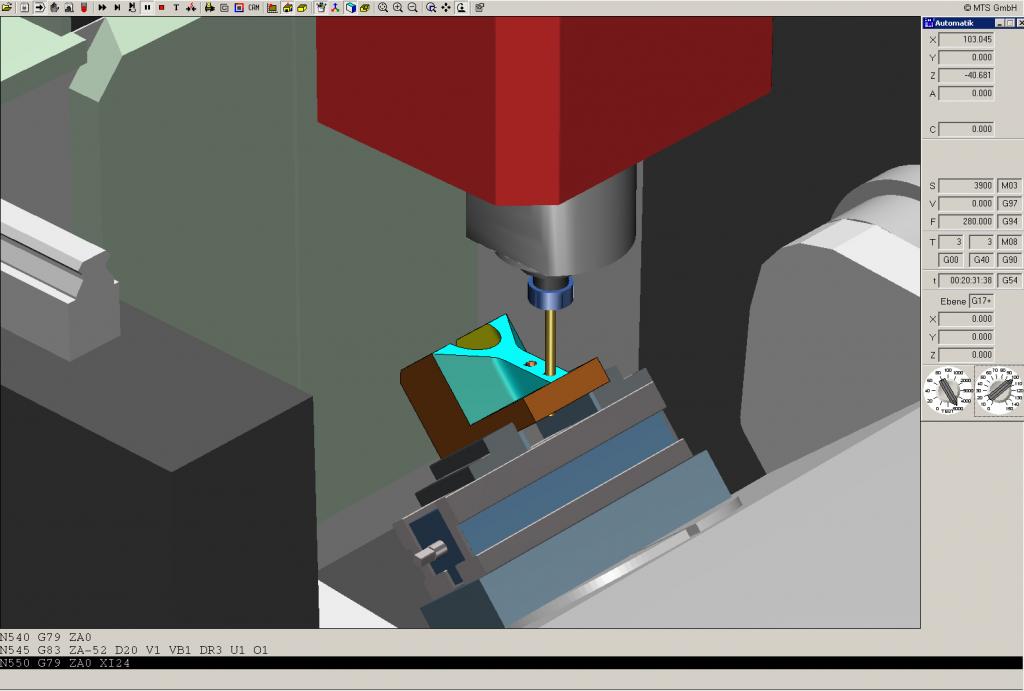Image resolution: width=1024 pixels, height=691 pixels.
Task: Select highlighted NC line N550 G79 ZA0 XI24
Action: [x=512, y=663]
